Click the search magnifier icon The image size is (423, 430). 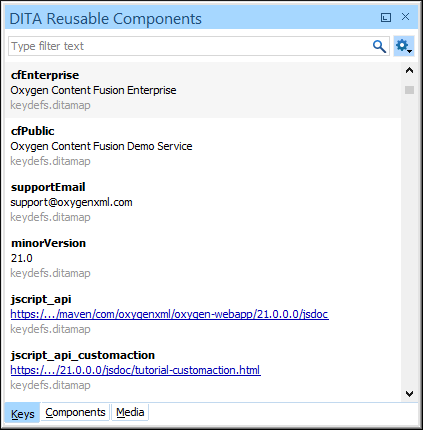[379, 46]
